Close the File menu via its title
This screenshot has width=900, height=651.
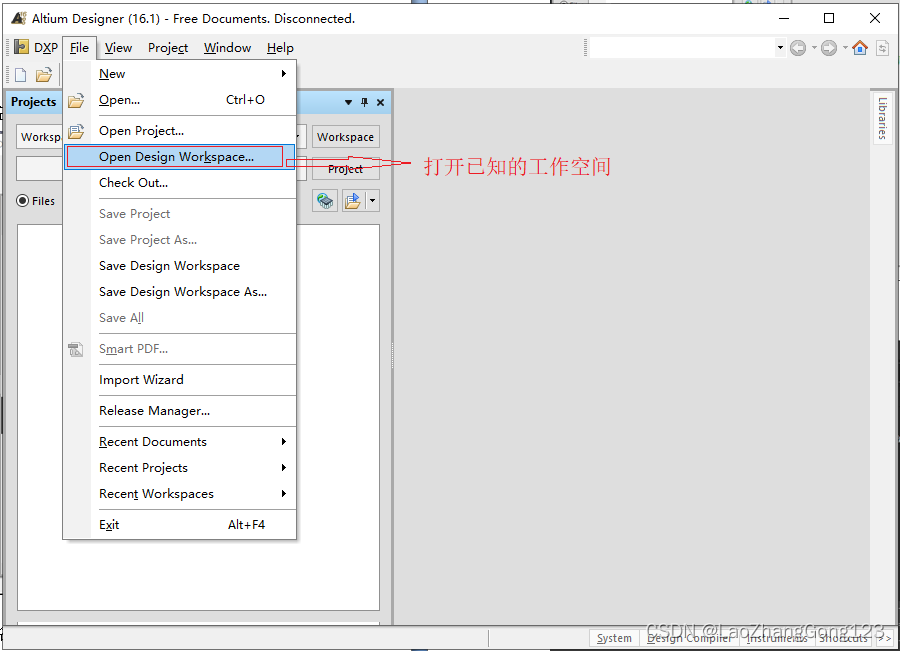[x=79, y=48]
